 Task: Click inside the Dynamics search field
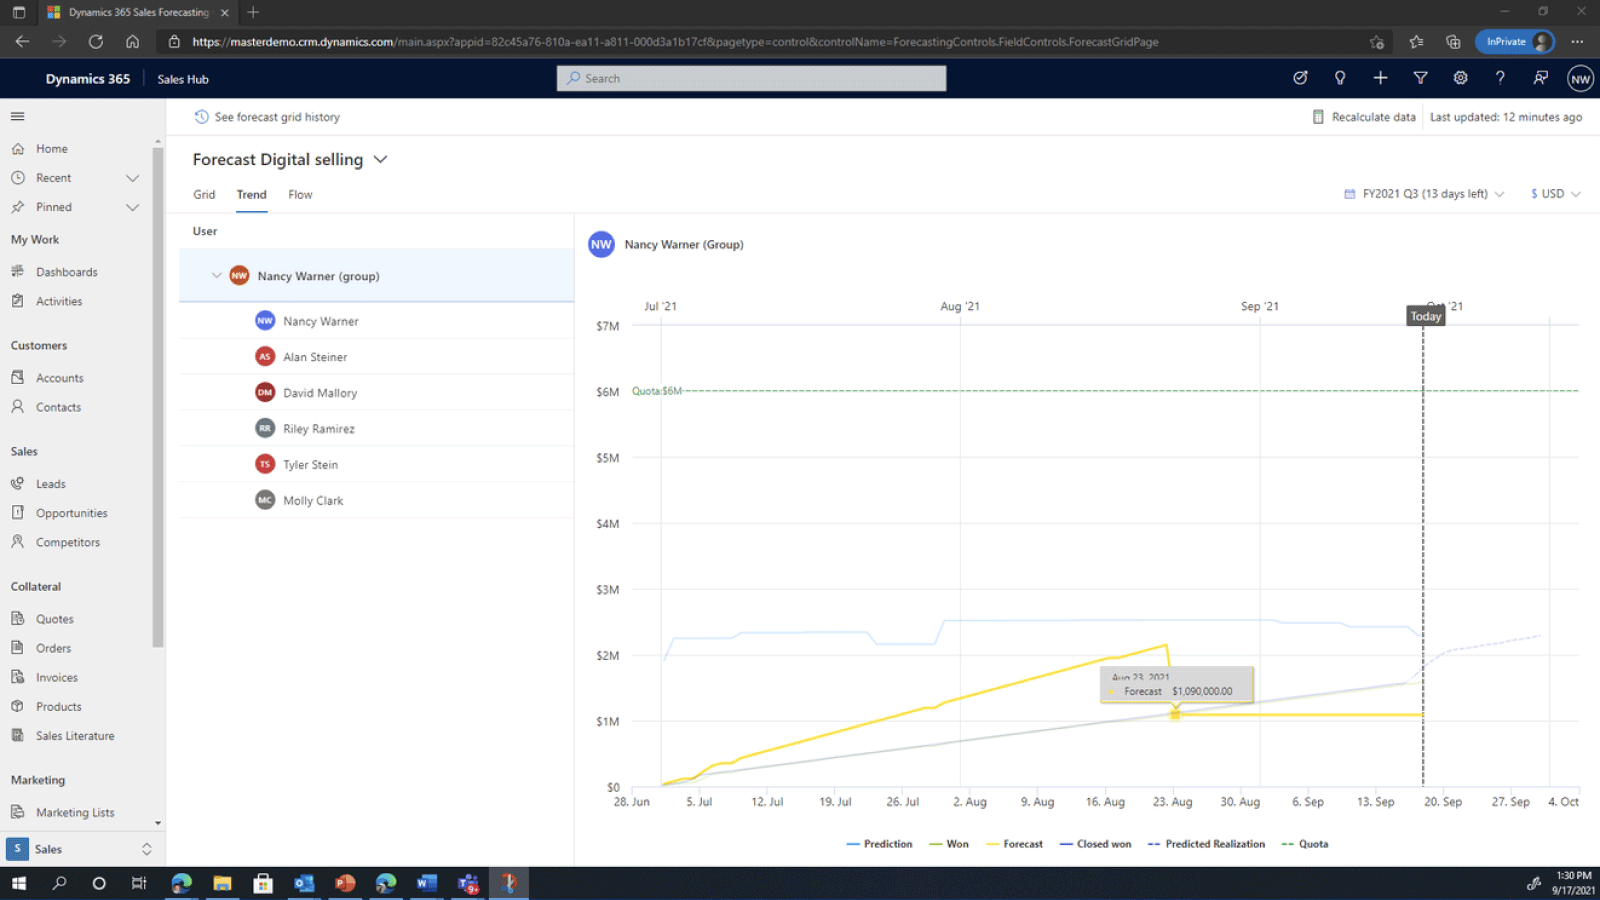tap(751, 78)
